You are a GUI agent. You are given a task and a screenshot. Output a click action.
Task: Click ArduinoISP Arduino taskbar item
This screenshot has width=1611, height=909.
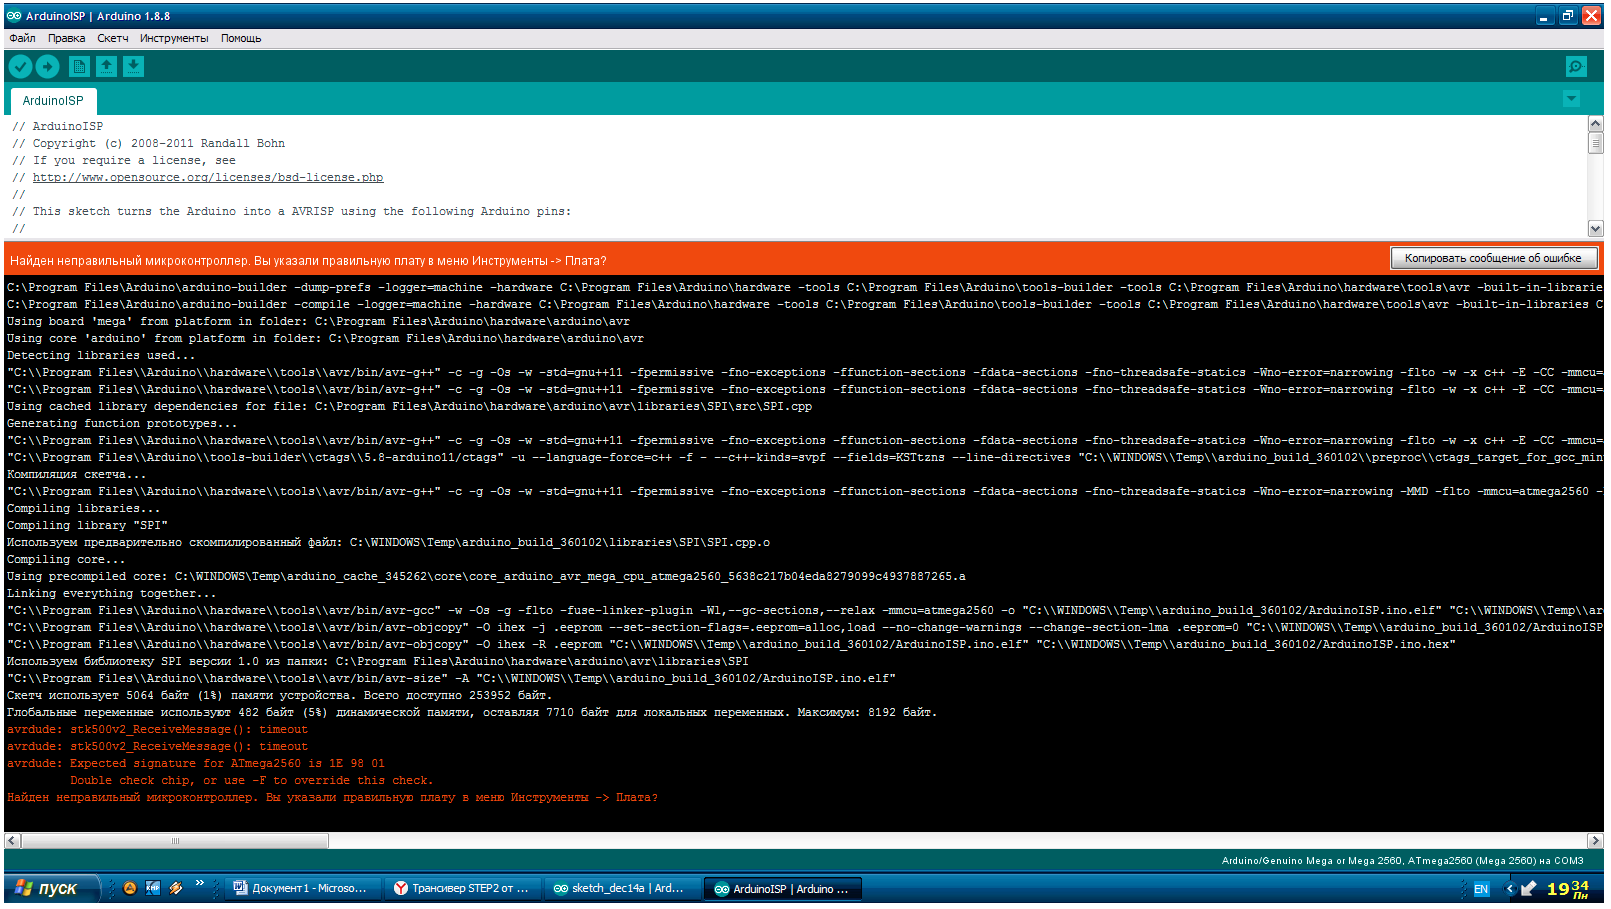click(783, 888)
